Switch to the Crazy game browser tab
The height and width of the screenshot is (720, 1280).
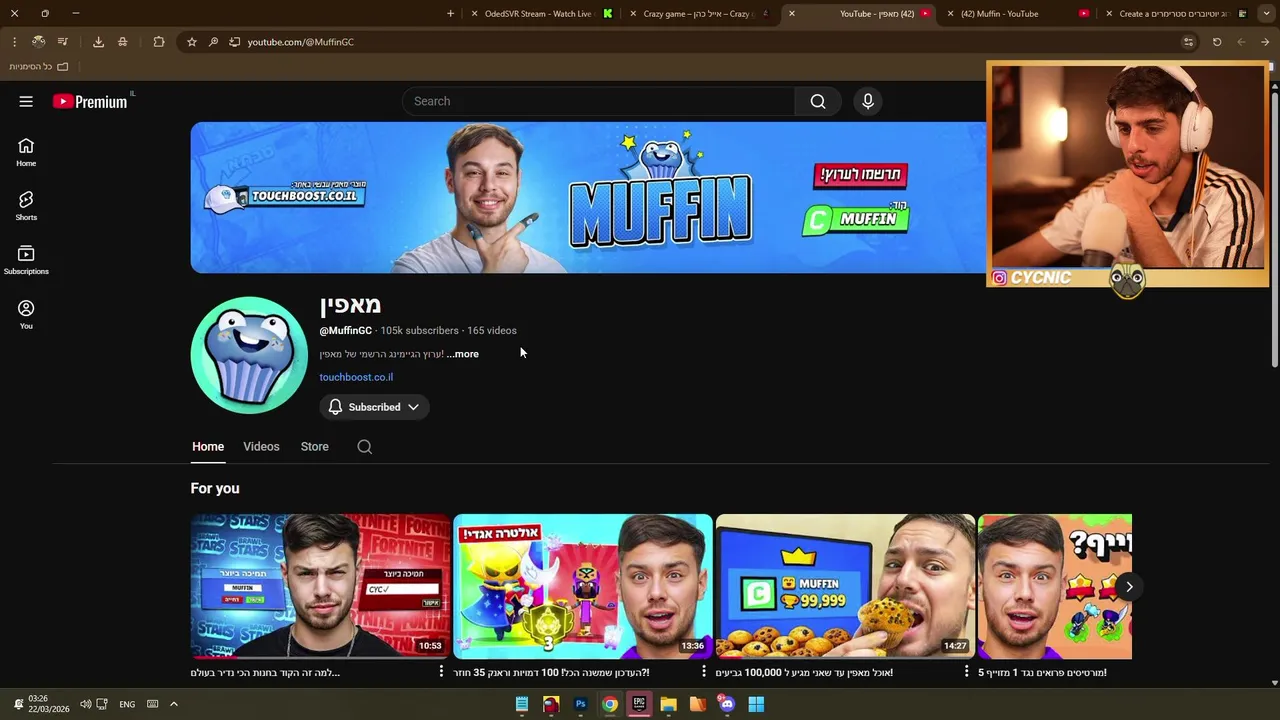tap(700, 14)
